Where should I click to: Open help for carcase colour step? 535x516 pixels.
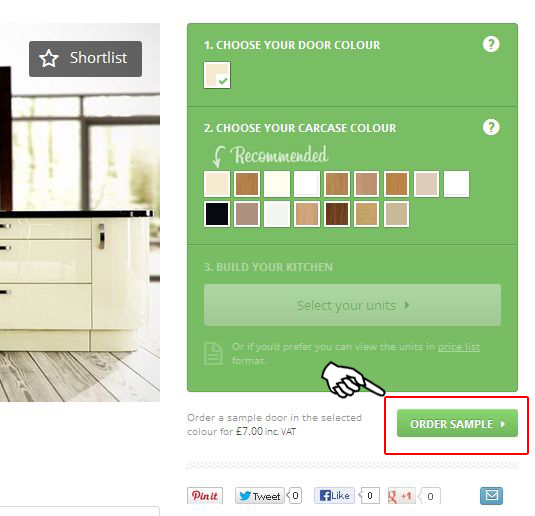point(491,127)
